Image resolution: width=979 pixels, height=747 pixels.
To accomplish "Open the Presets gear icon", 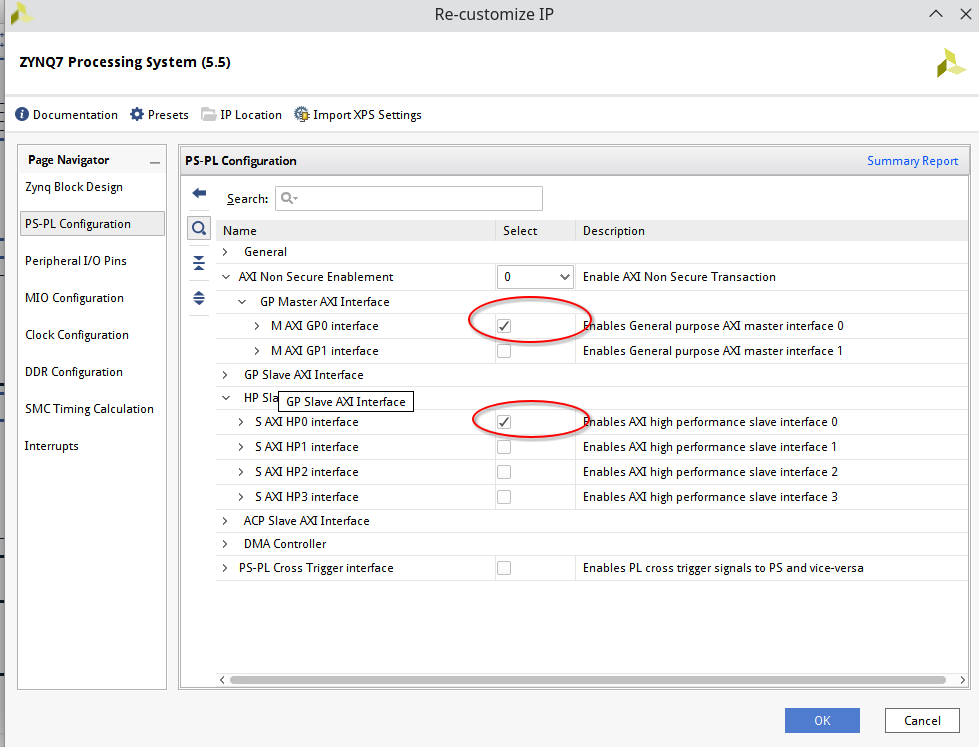I will pyautogui.click(x=137, y=114).
